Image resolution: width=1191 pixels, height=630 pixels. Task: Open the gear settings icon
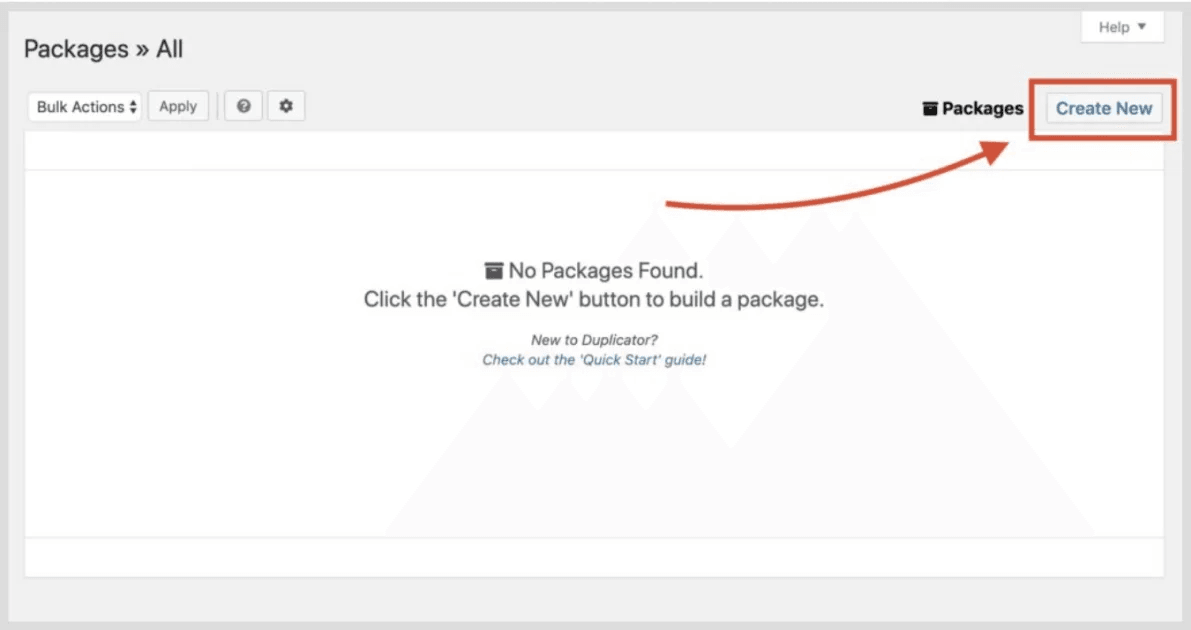286,106
